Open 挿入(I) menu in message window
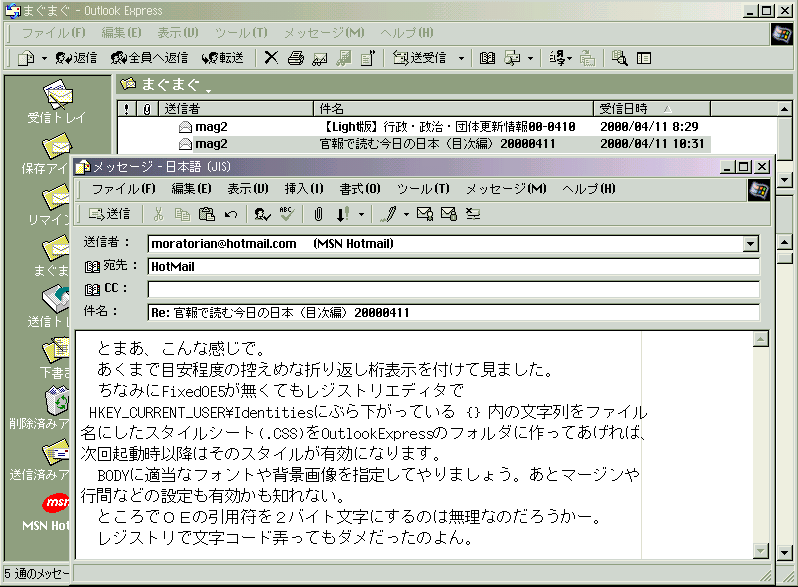 pyautogui.click(x=304, y=189)
